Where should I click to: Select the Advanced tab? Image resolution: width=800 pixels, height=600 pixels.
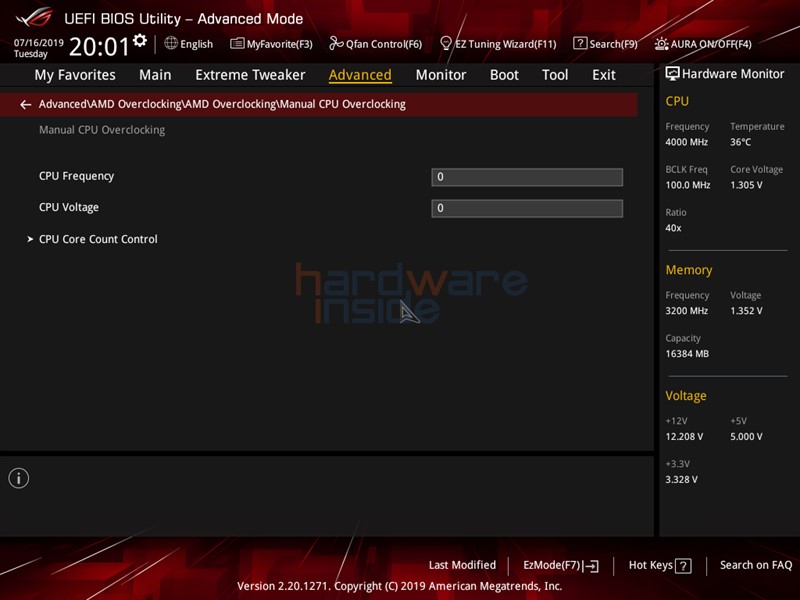pos(360,75)
